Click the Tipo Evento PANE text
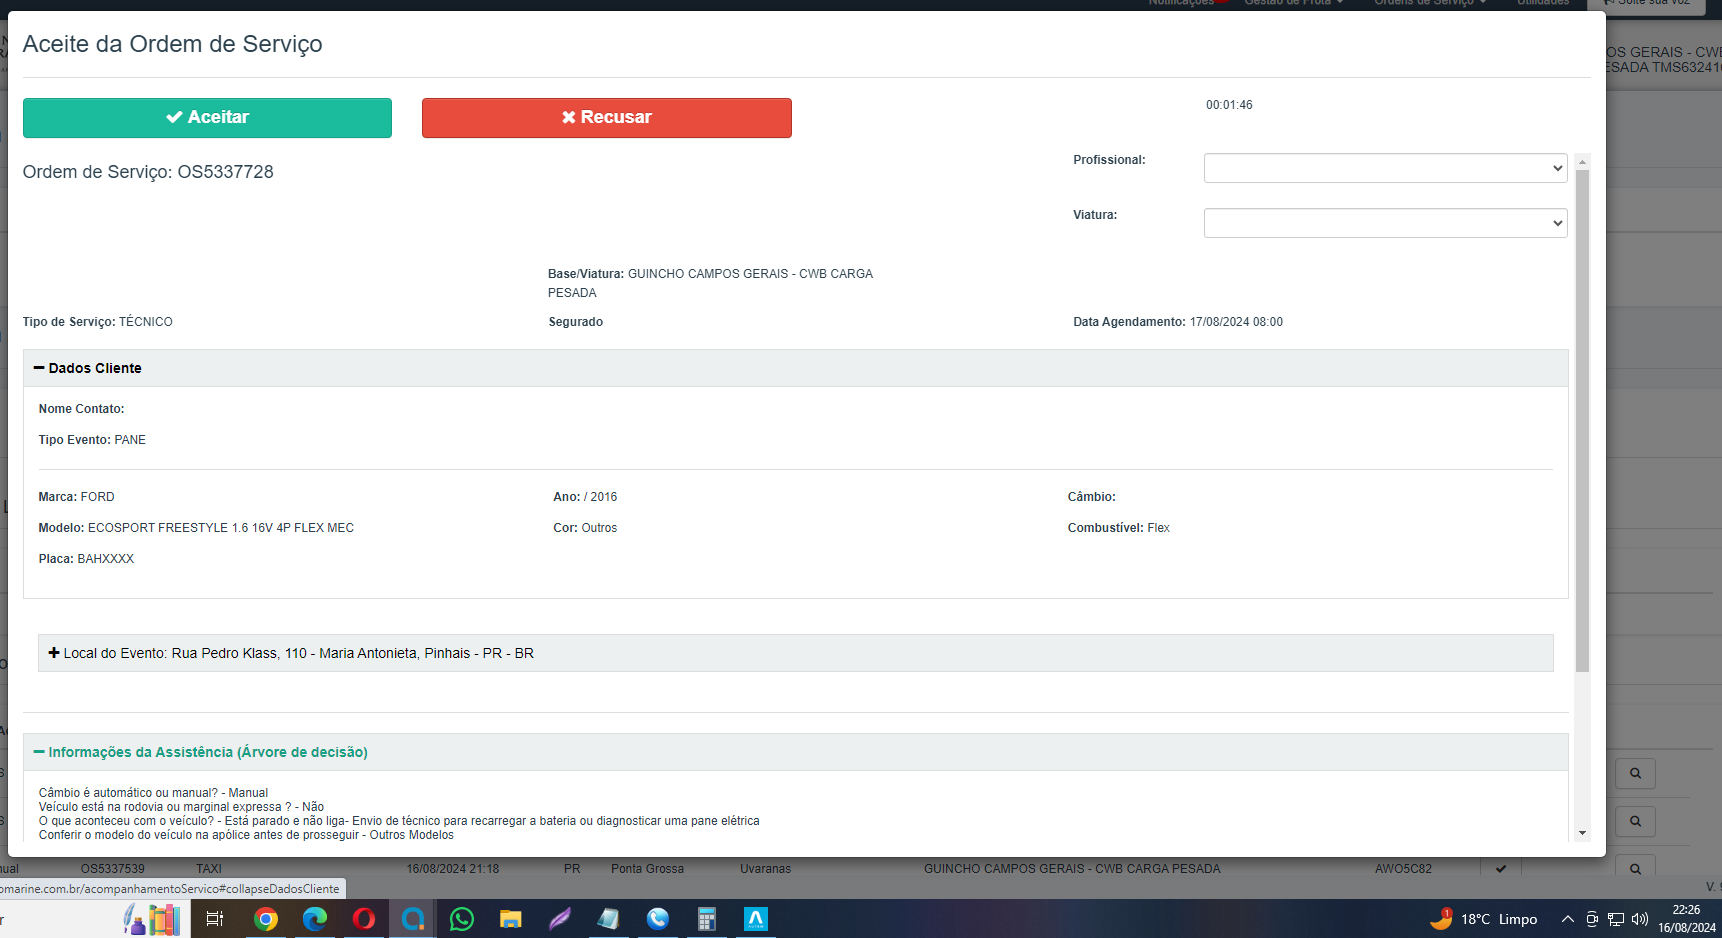Image resolution: width=1722 pixels, height=938 pixels. 92,440
